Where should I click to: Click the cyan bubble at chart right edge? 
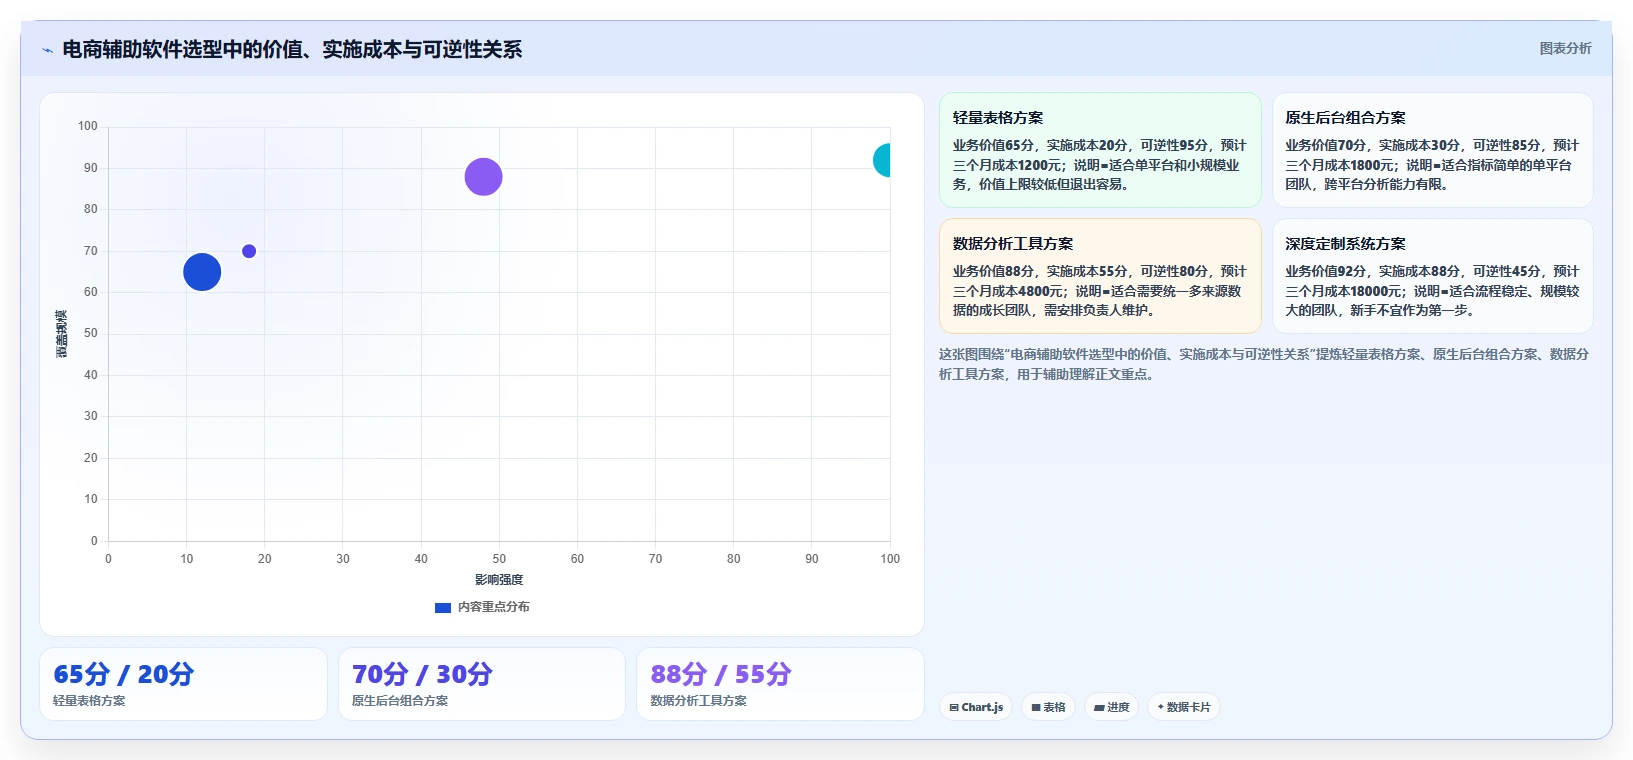click(883, 160)
